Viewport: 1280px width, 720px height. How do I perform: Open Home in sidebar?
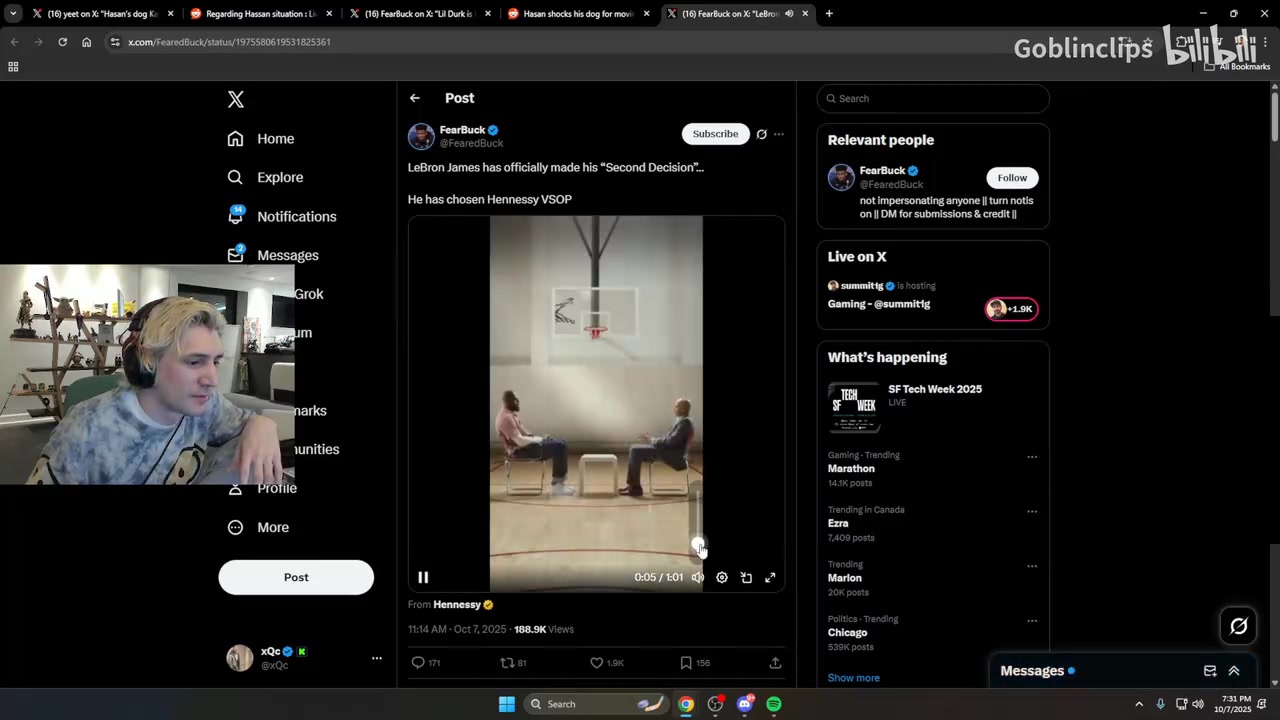coord(275,139)
